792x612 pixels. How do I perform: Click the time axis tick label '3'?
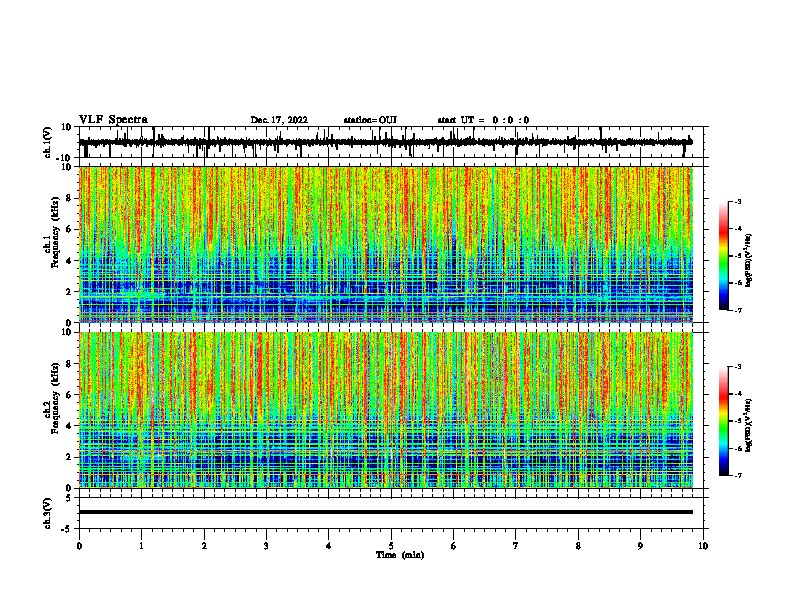coord(266,546)
